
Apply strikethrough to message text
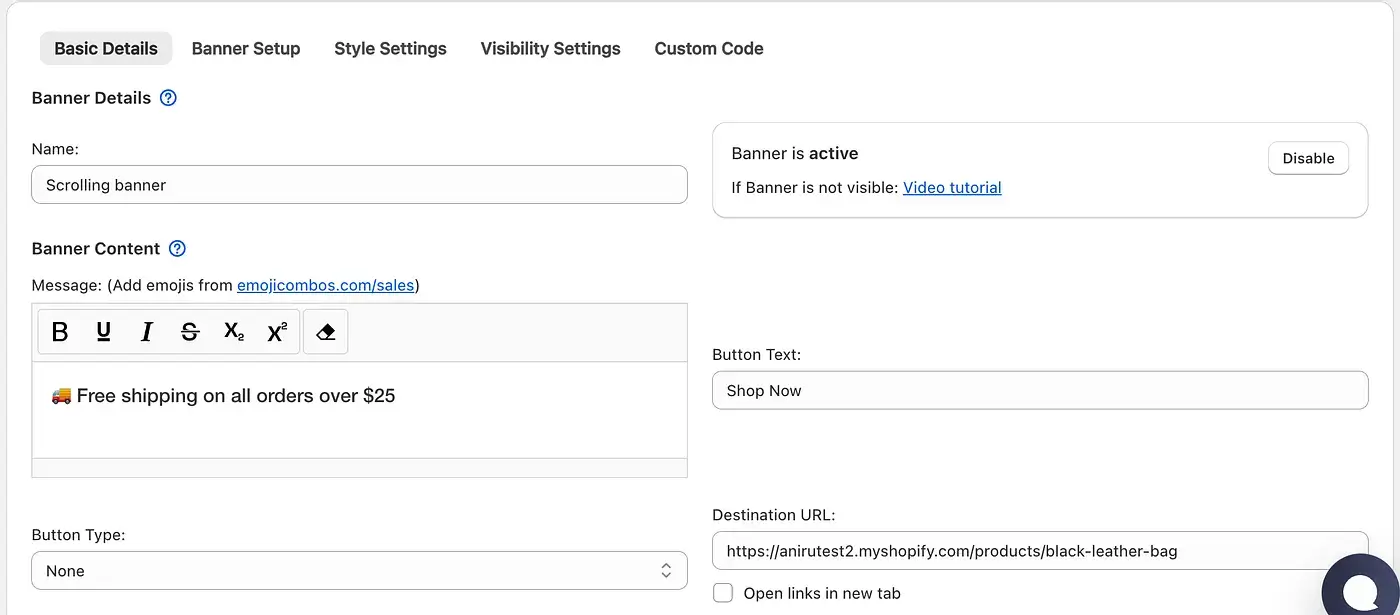pyautogui.click(x=190, y=332)
